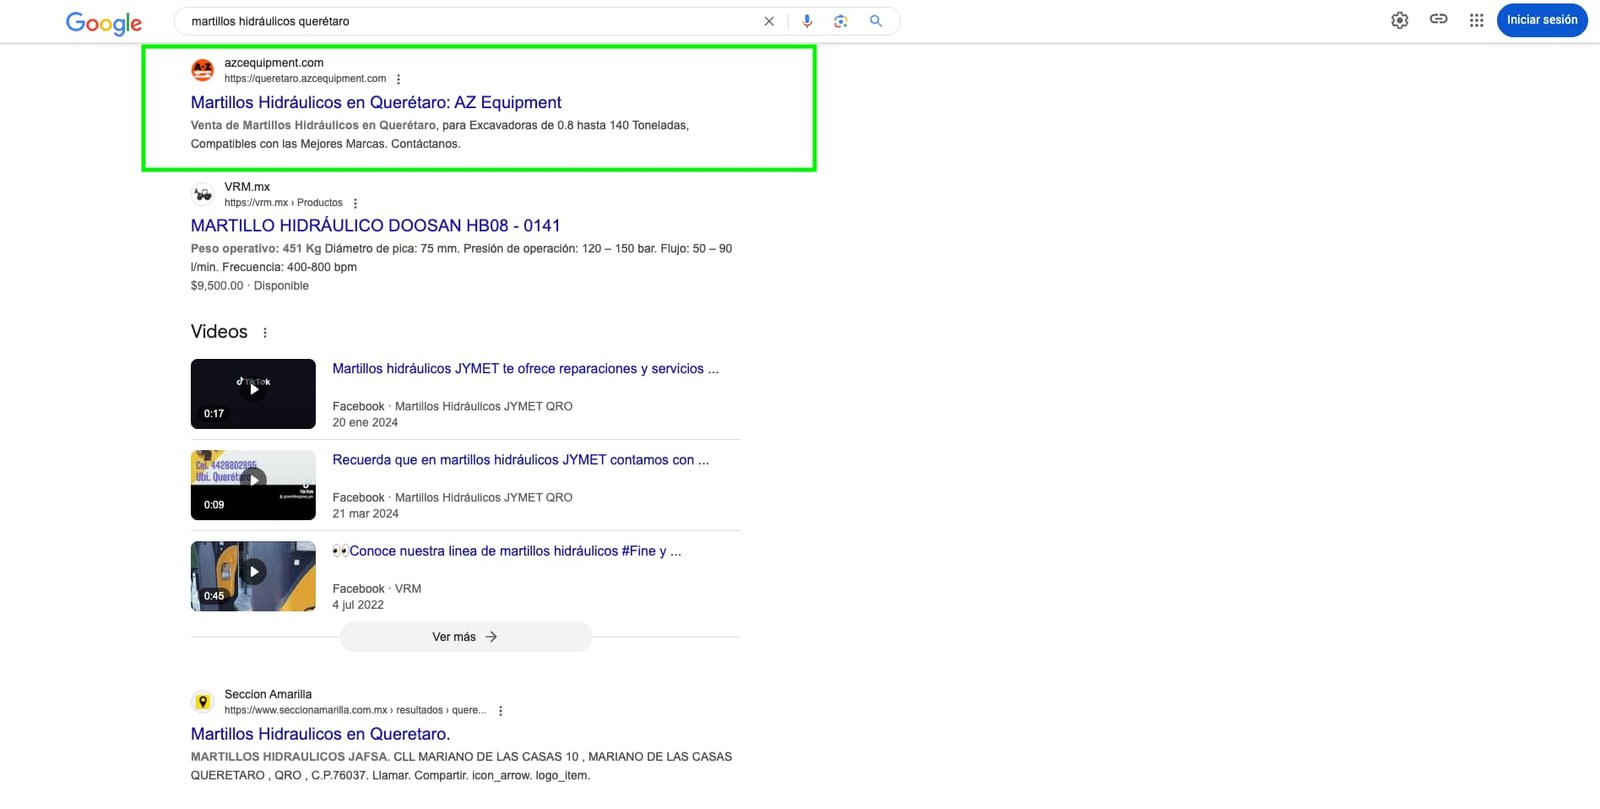
Task: Click the Videos section heading
Action: (x=219, y=332)
